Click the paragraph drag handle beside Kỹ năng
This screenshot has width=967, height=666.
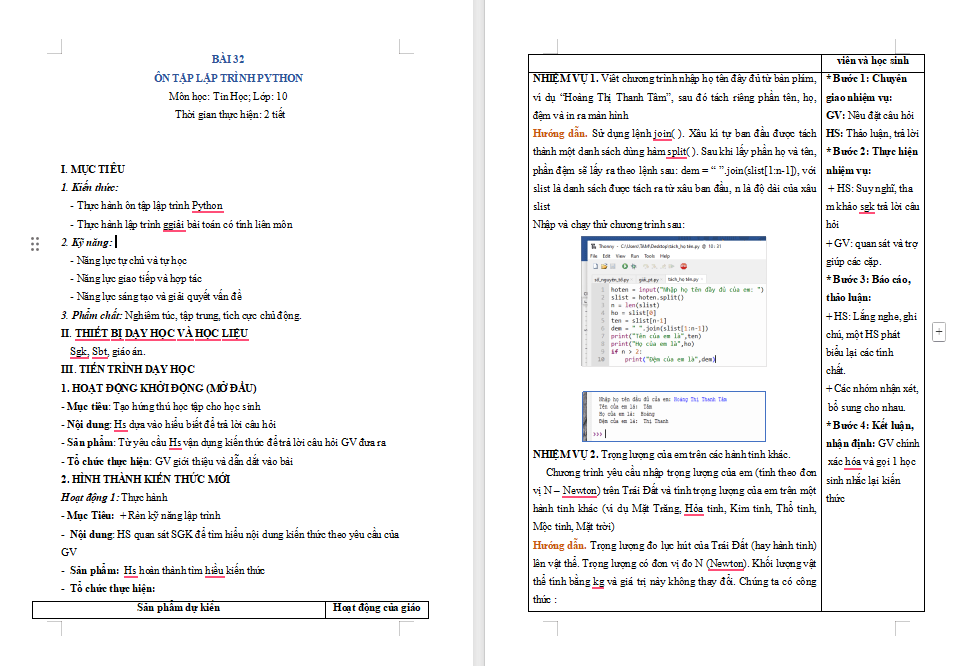(x=35, y=243)
